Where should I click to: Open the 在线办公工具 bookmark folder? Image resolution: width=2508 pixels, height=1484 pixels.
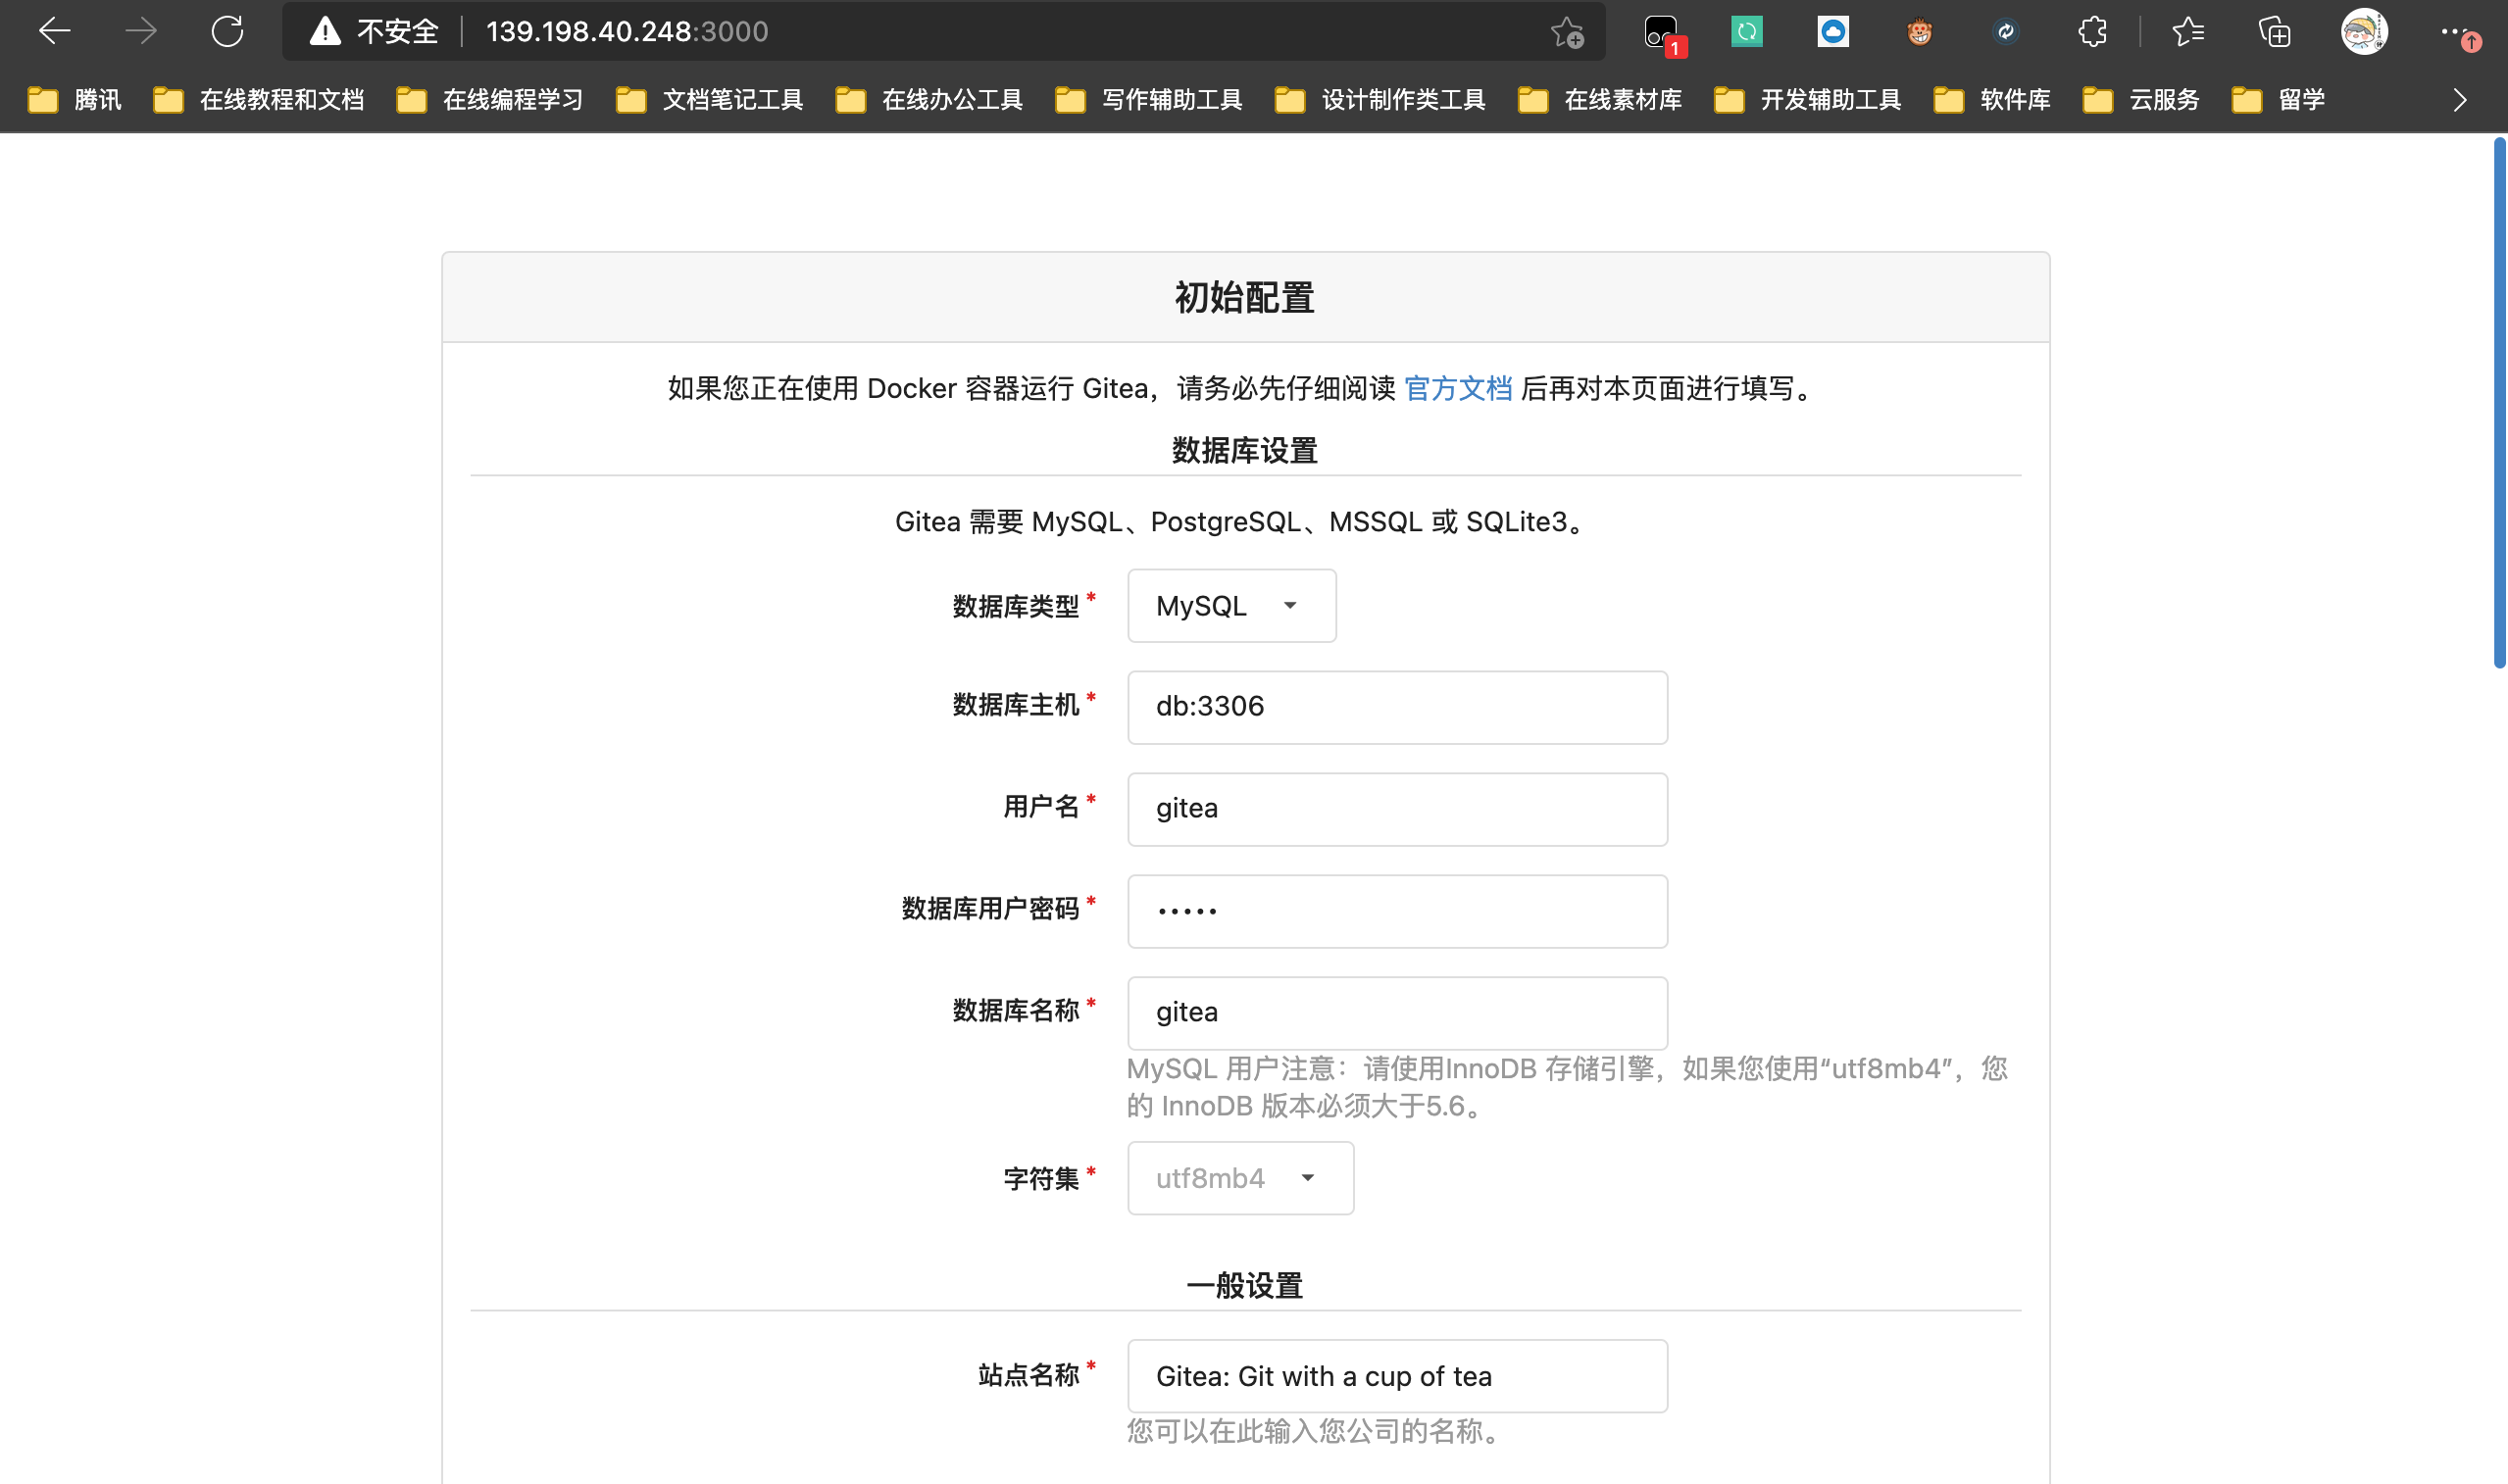pos(929,100)
